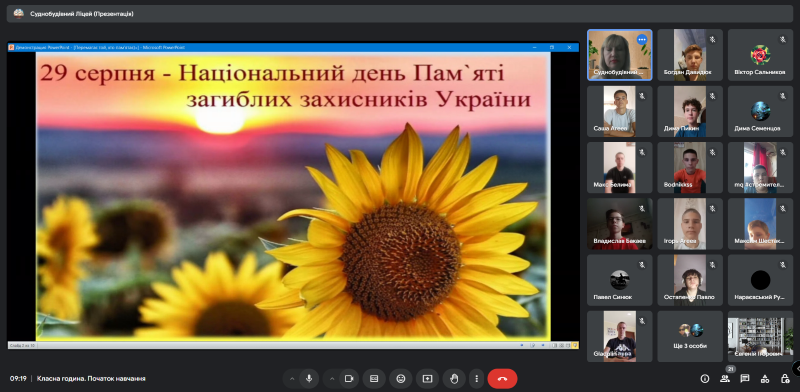Click muted mic icon on Ігорь Агеев tile
The width and height of the screenshot is (800, 392).
click(712, 208)
